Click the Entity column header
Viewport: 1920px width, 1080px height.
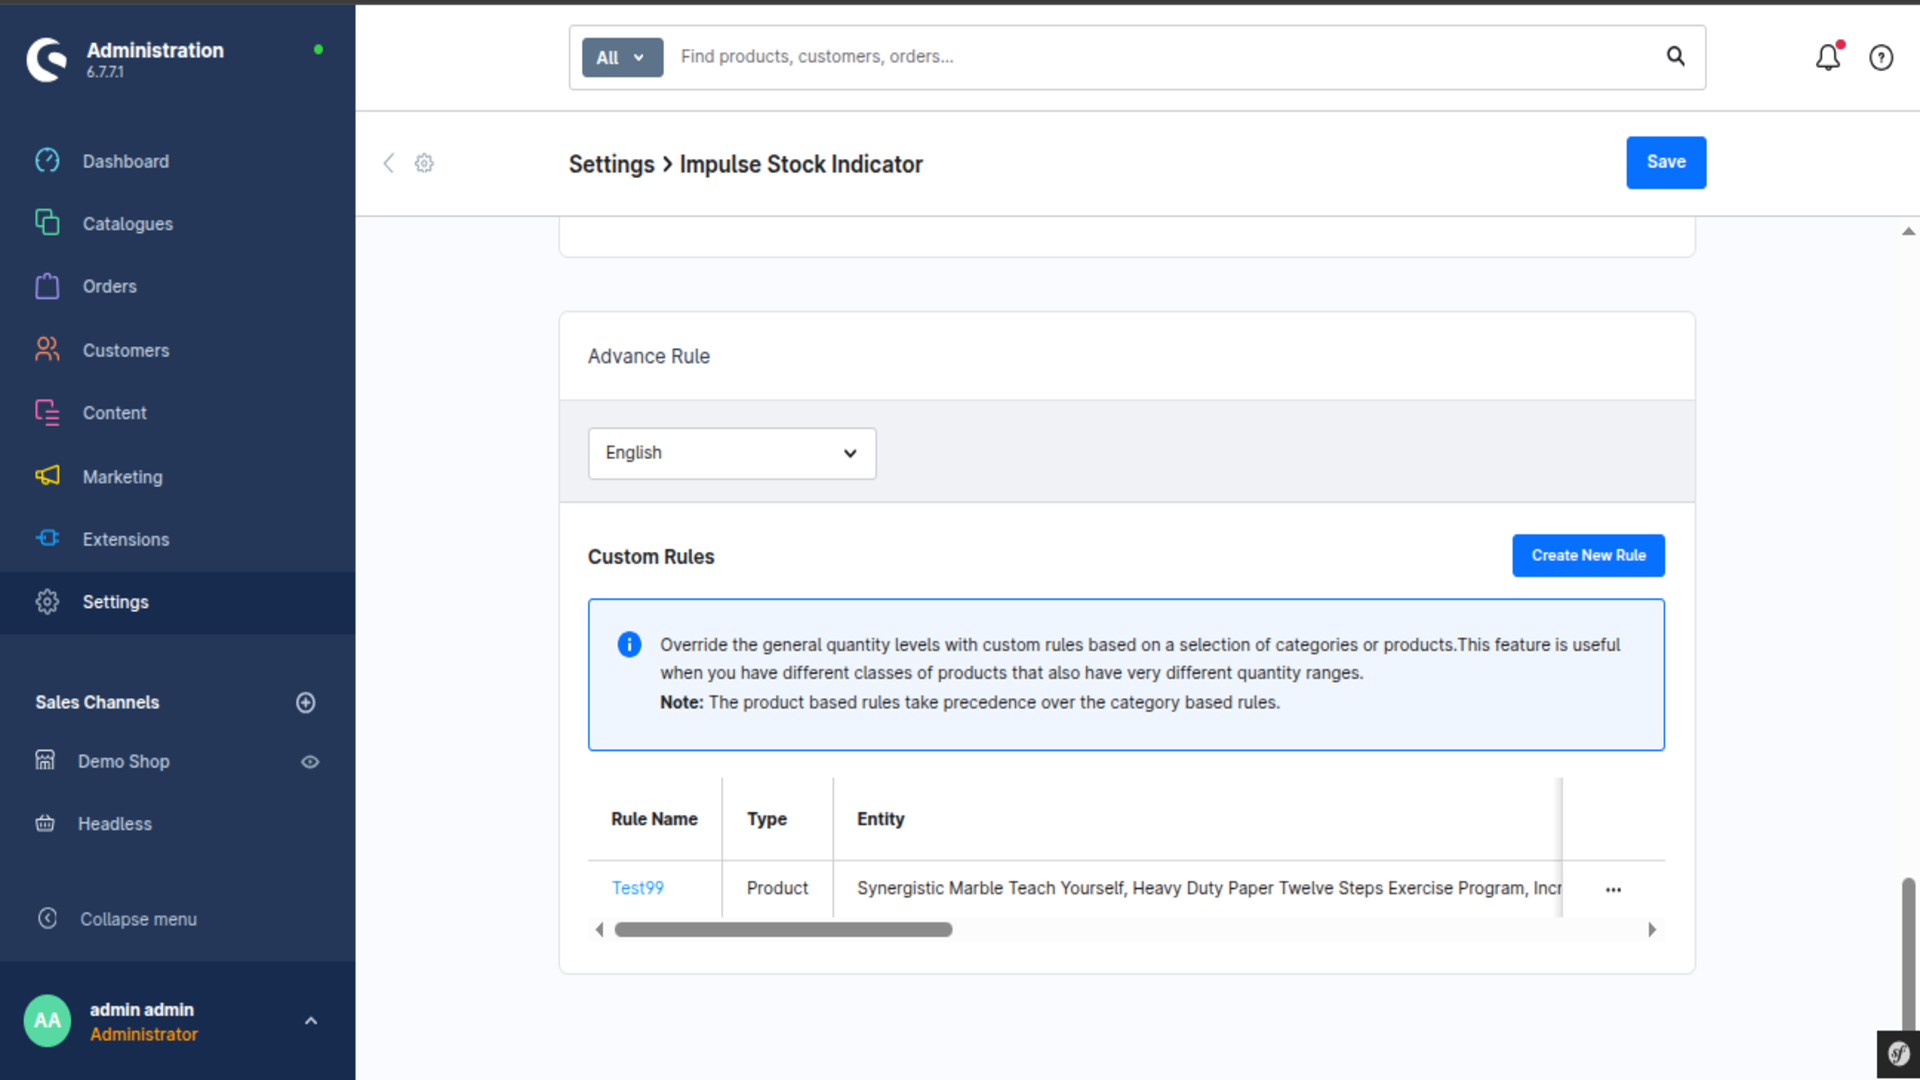coord(880,818)
